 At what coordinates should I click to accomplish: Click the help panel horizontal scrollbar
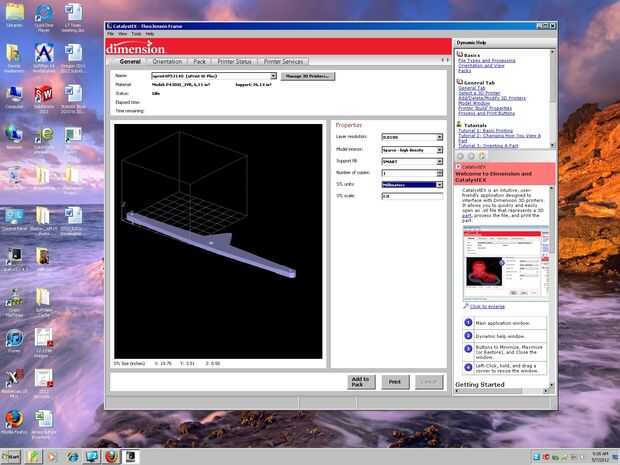(502, 391)
